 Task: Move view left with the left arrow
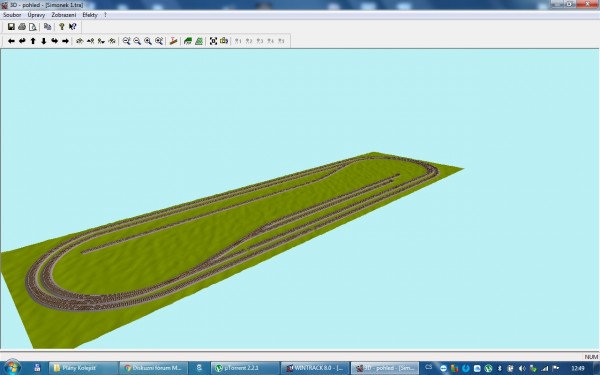click(x=11, y=41)
